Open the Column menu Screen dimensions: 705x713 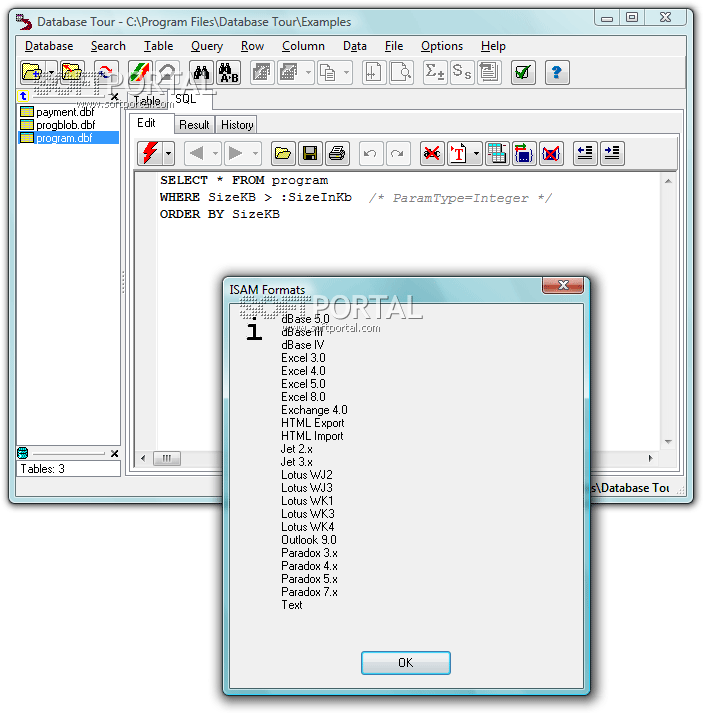click(303, 46)
